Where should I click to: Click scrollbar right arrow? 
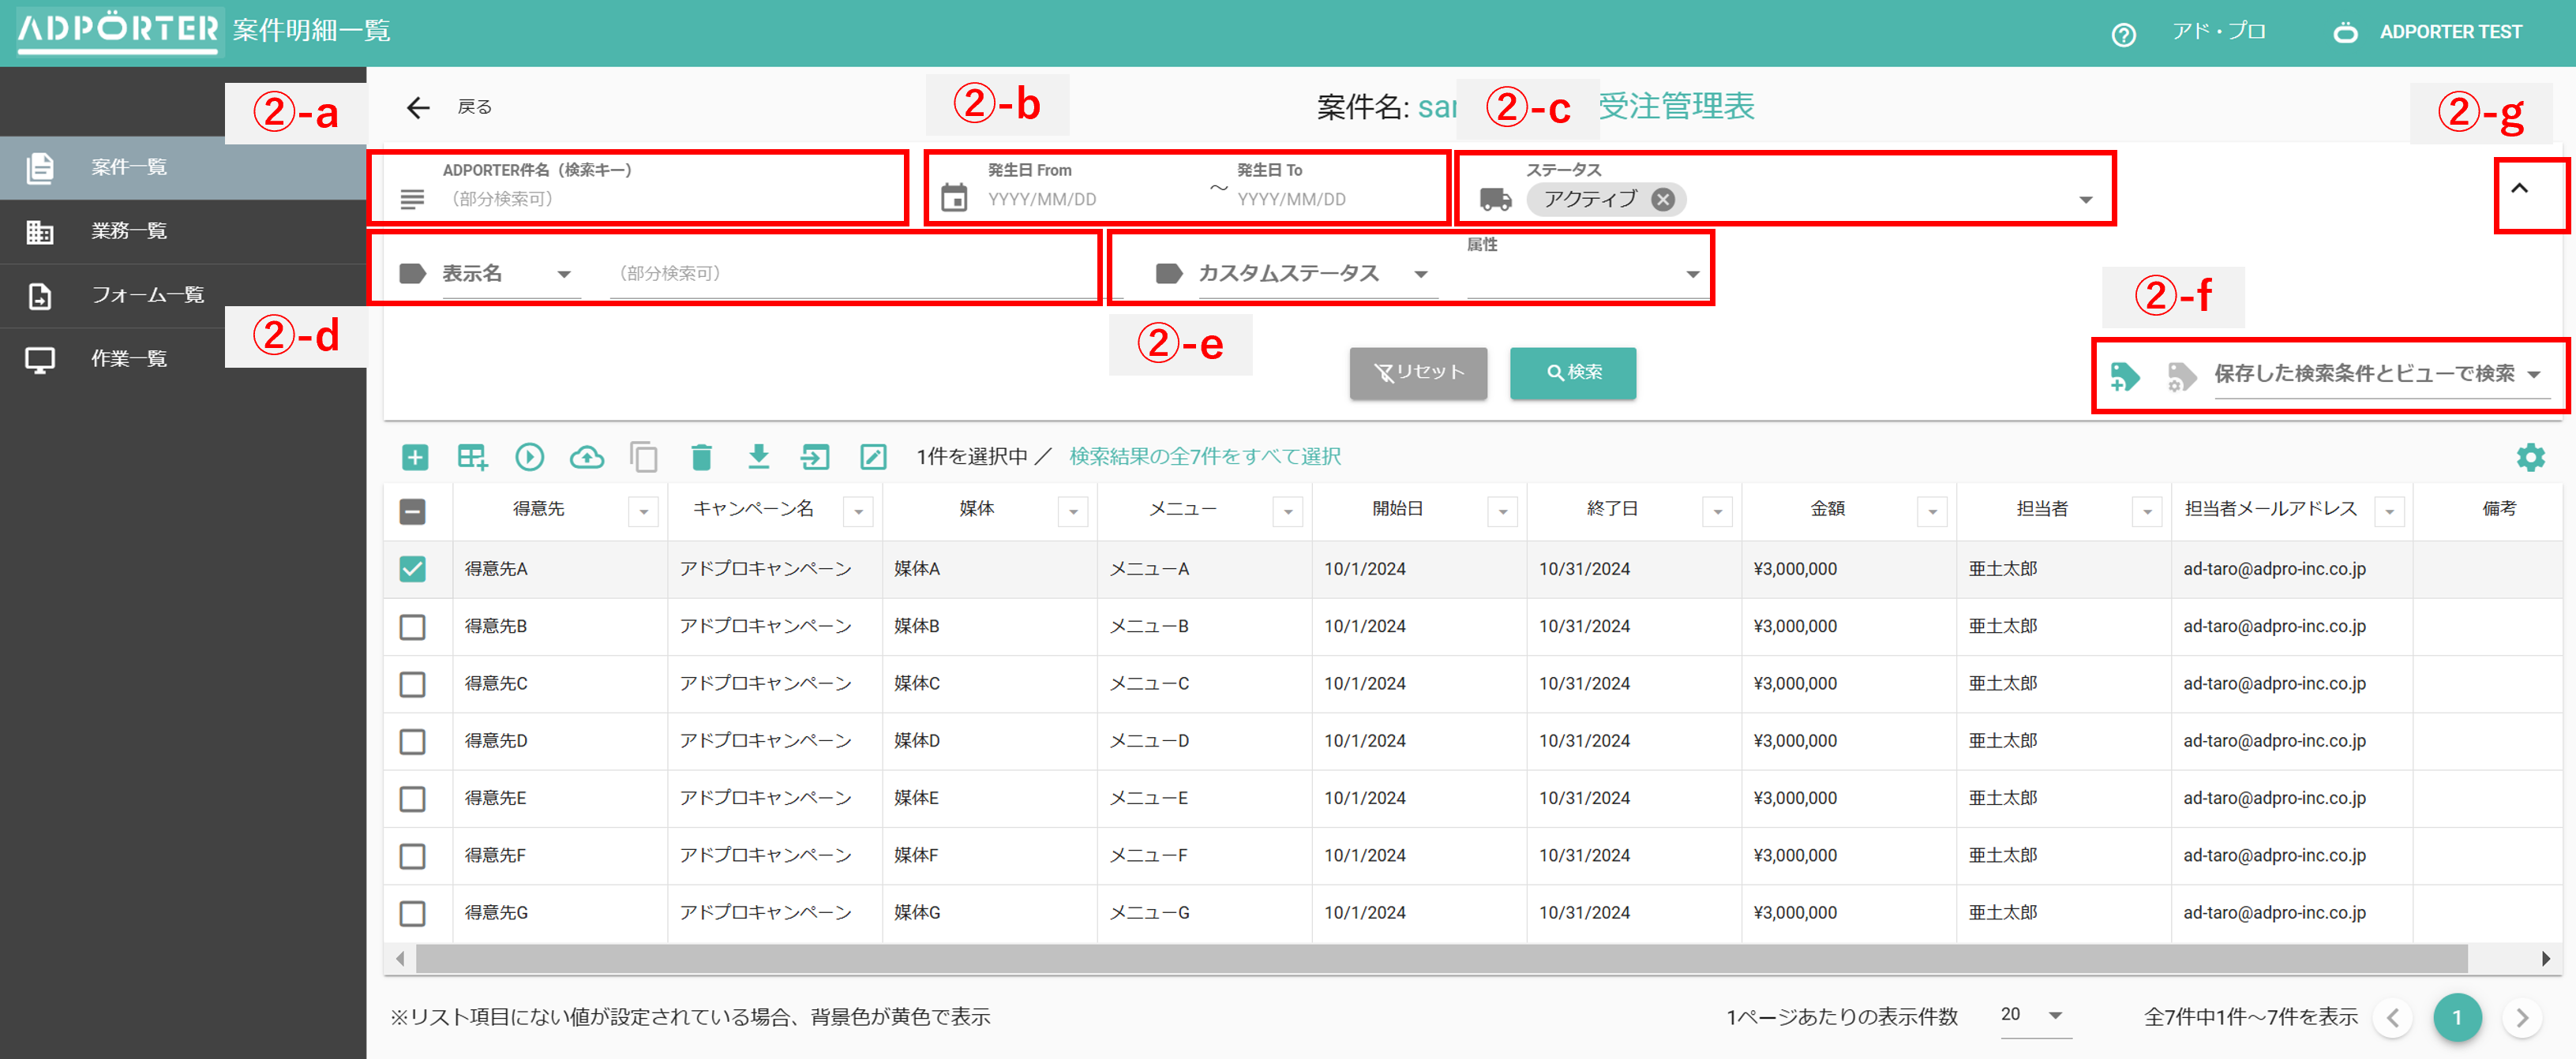click(2545, 958)
